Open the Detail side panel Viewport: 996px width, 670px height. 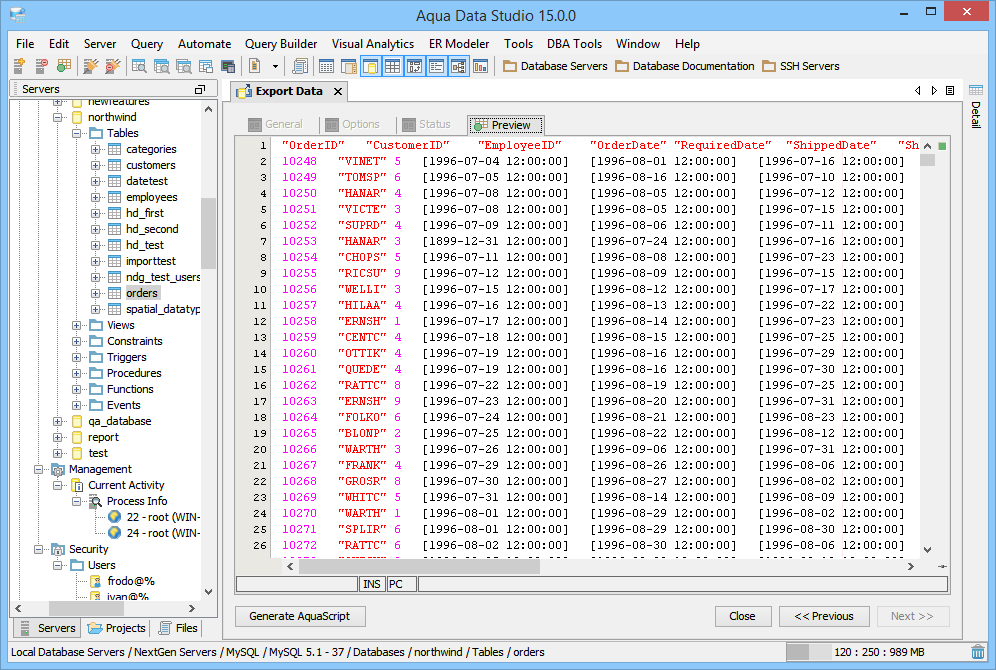[x=976, y=105]
